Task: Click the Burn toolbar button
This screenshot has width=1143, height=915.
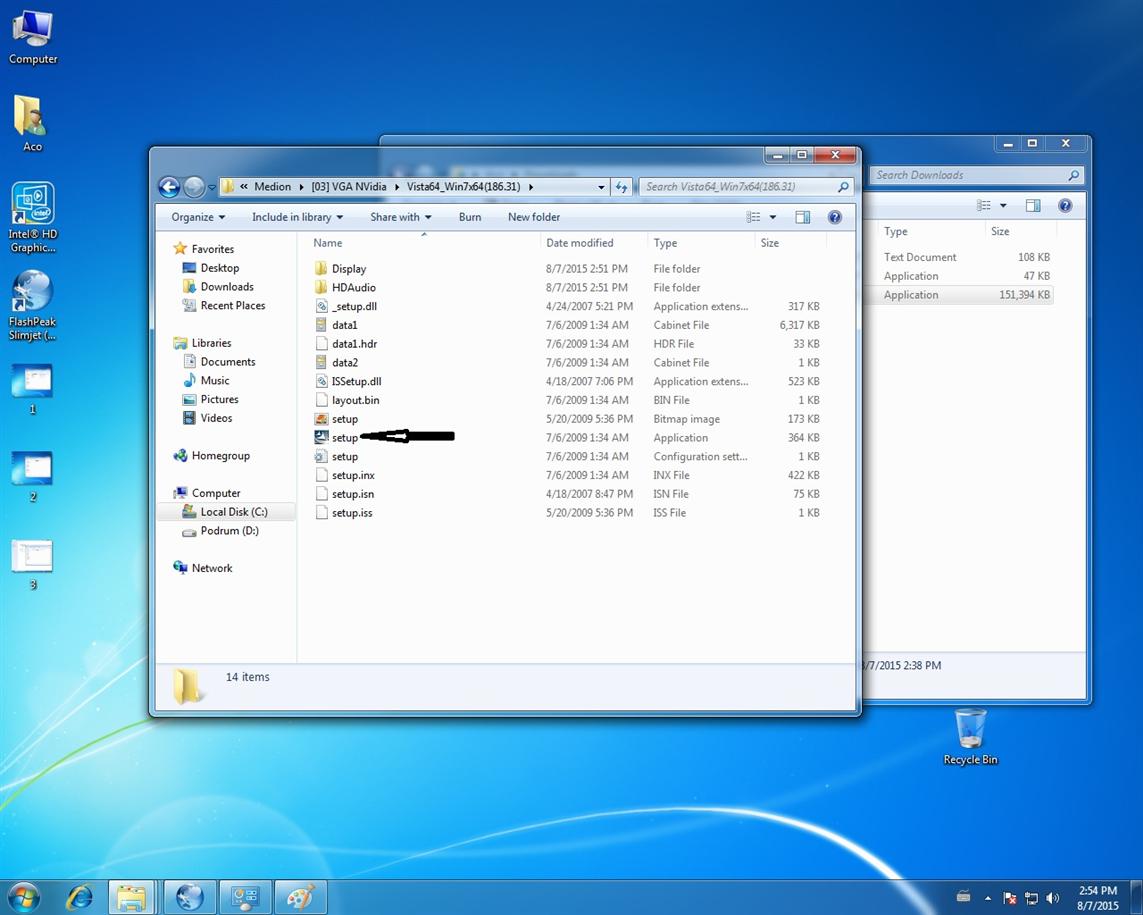Action: click(x=470, y=217)
